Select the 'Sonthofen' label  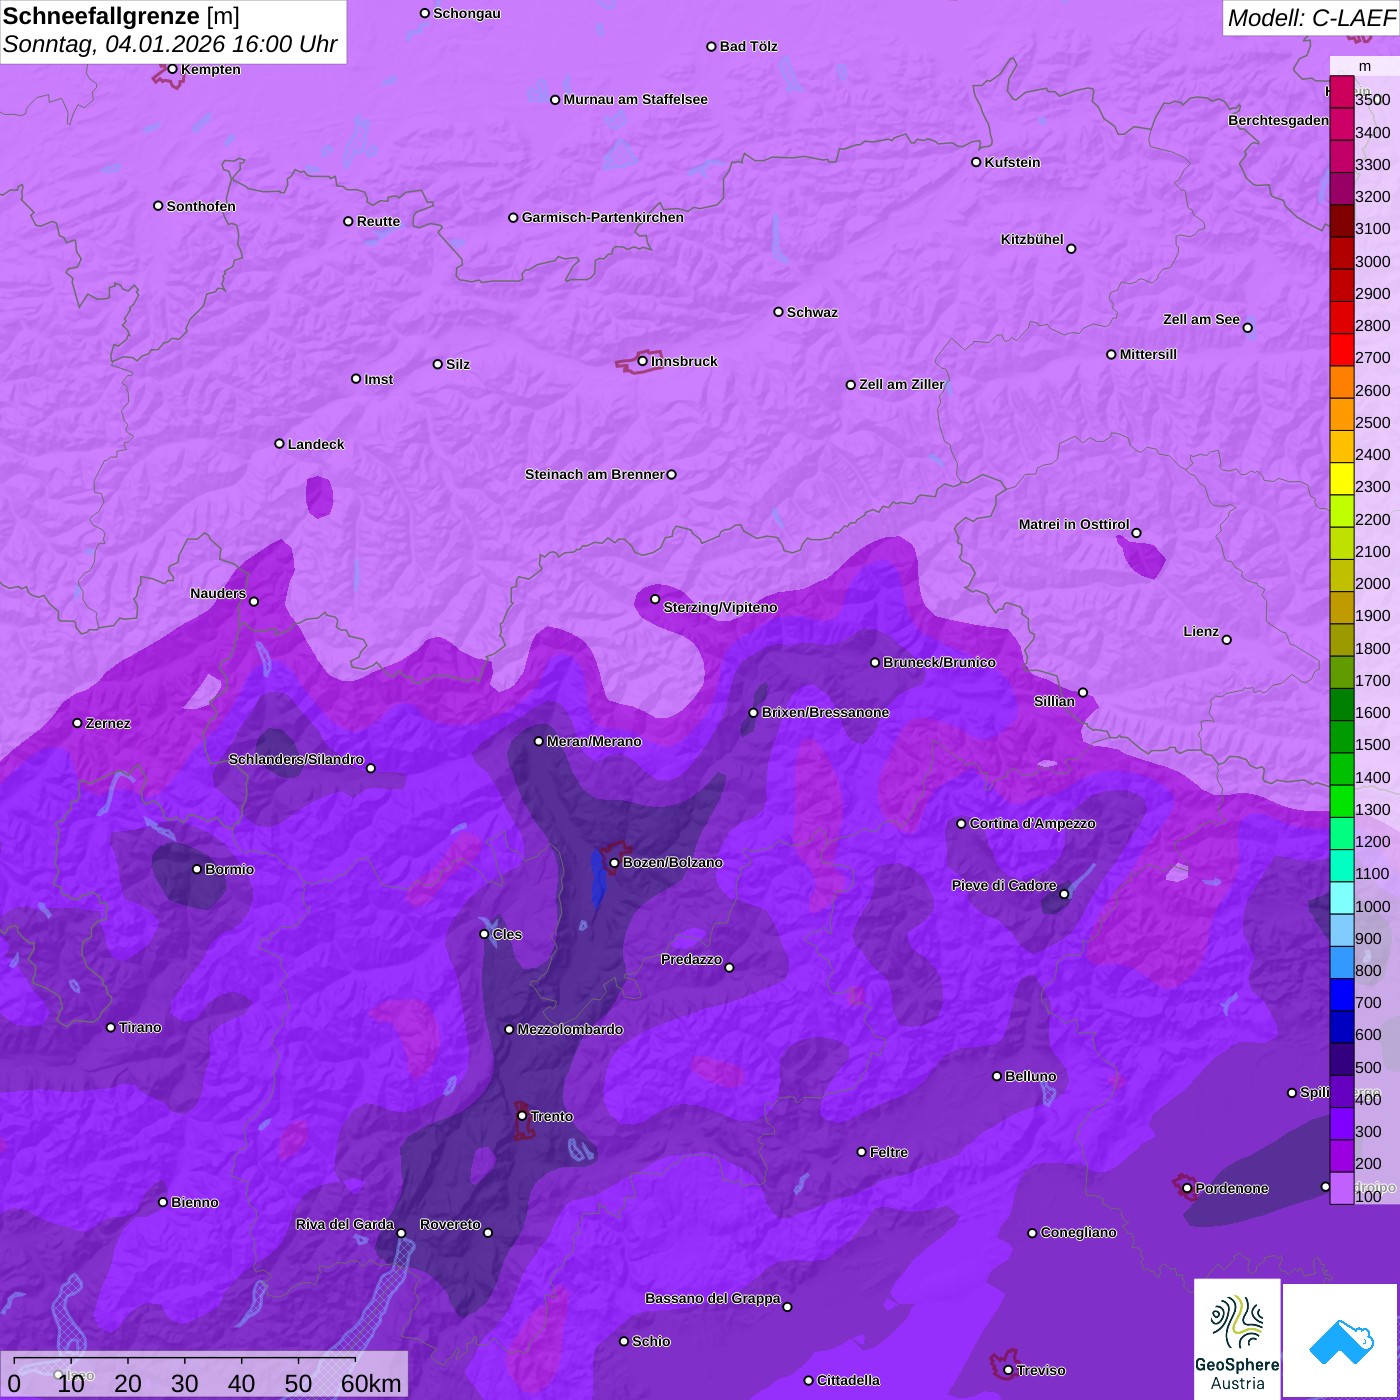coord(202,207)
